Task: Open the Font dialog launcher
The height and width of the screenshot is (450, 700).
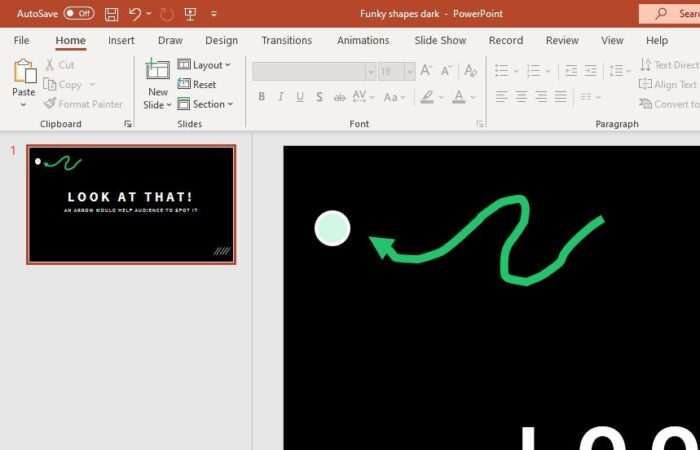Action: click(x=480, y=124)
